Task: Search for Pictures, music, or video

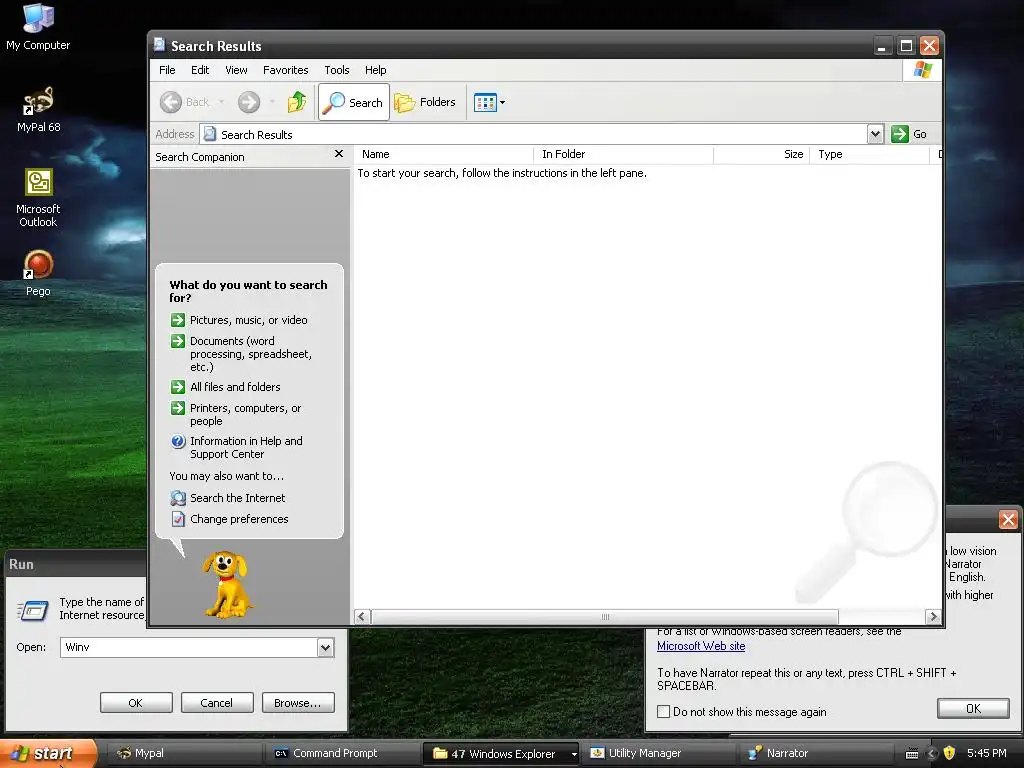Action: click(239, 320)
